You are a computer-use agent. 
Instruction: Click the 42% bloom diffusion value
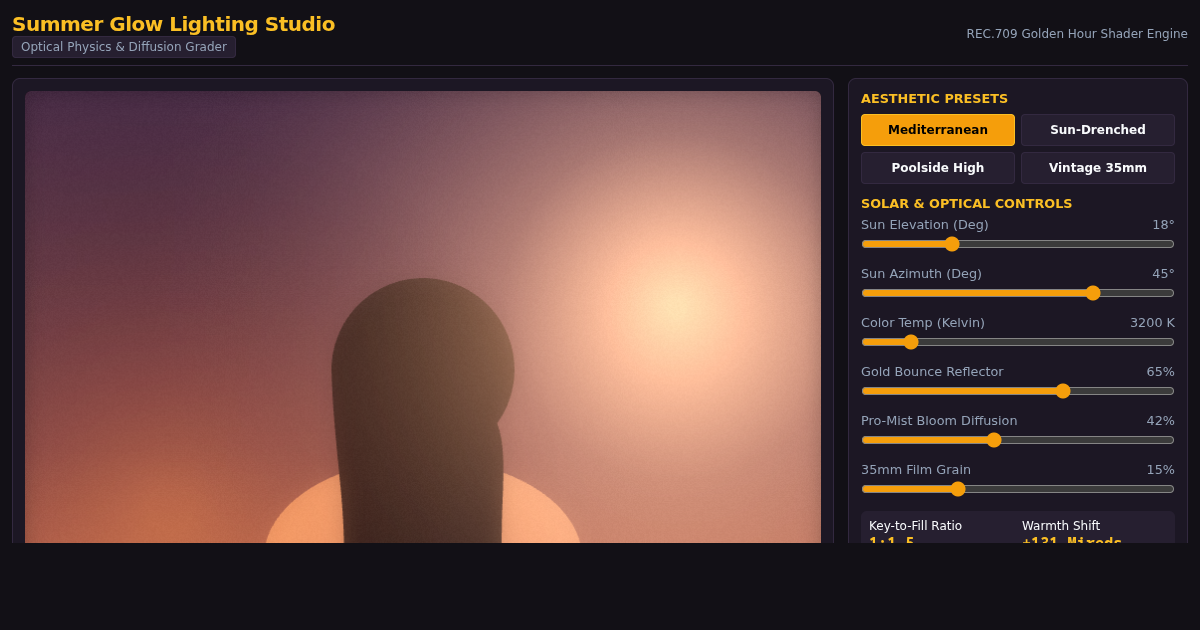click(1160, 421)
